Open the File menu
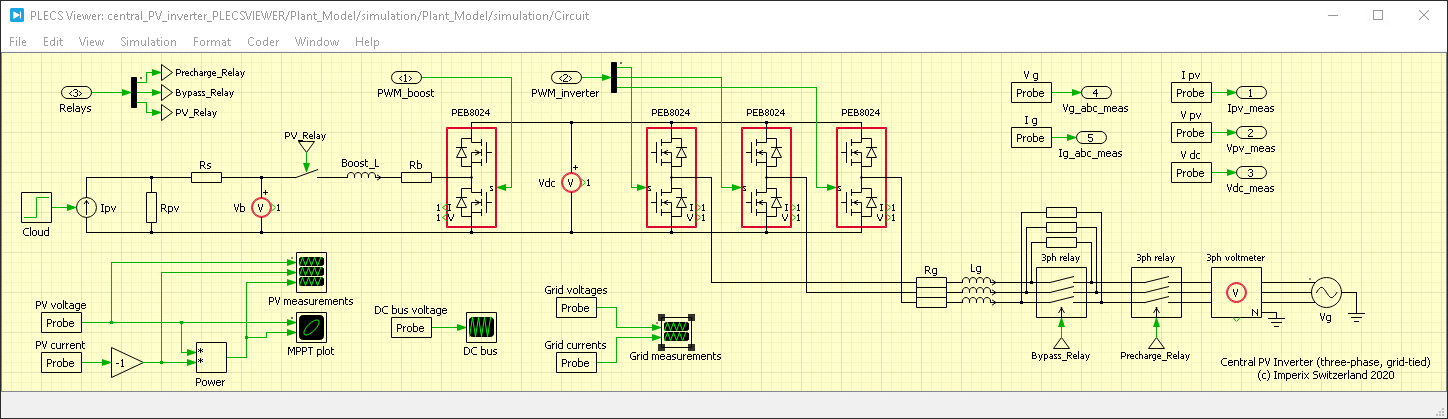Viewport: 1448px width, 419px height. pos(18,42)
